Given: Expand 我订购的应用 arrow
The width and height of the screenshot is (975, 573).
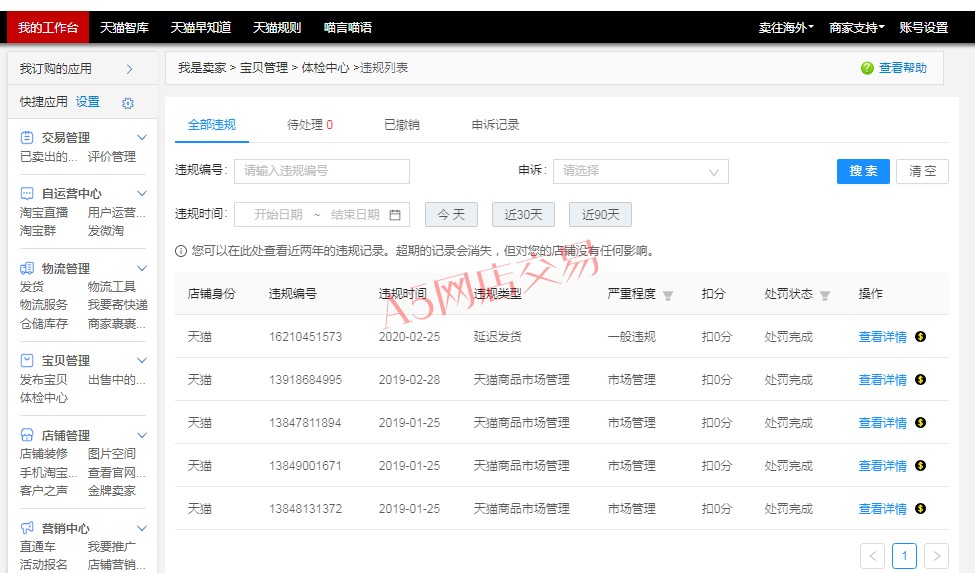Looking at the screenshot, I should click(x=129, y=69).
